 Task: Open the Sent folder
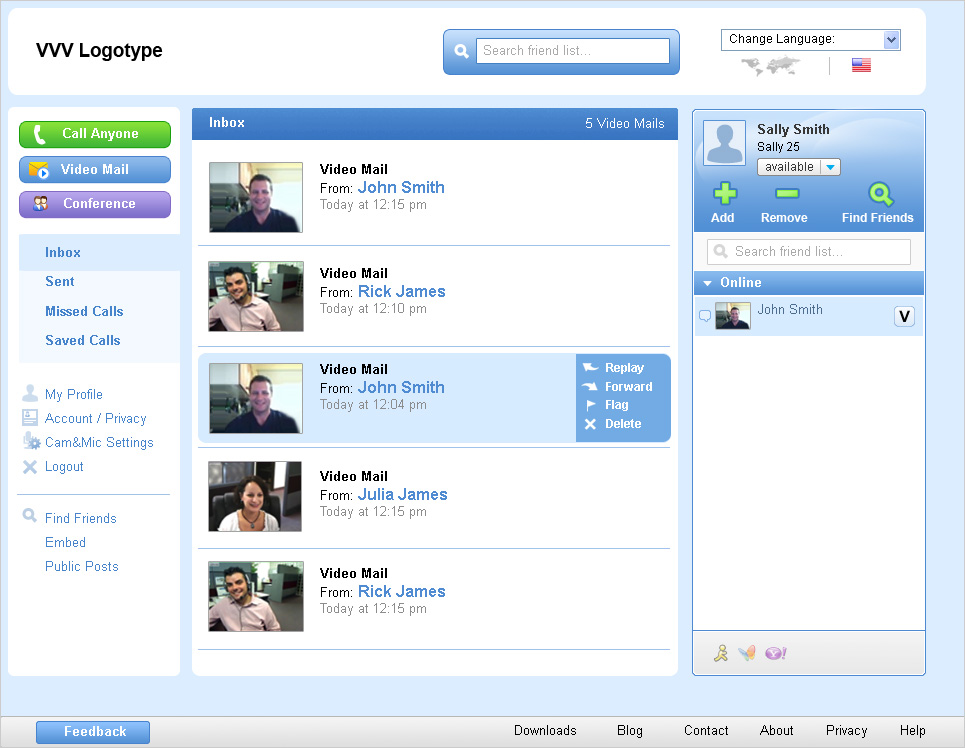click(60, 282)
